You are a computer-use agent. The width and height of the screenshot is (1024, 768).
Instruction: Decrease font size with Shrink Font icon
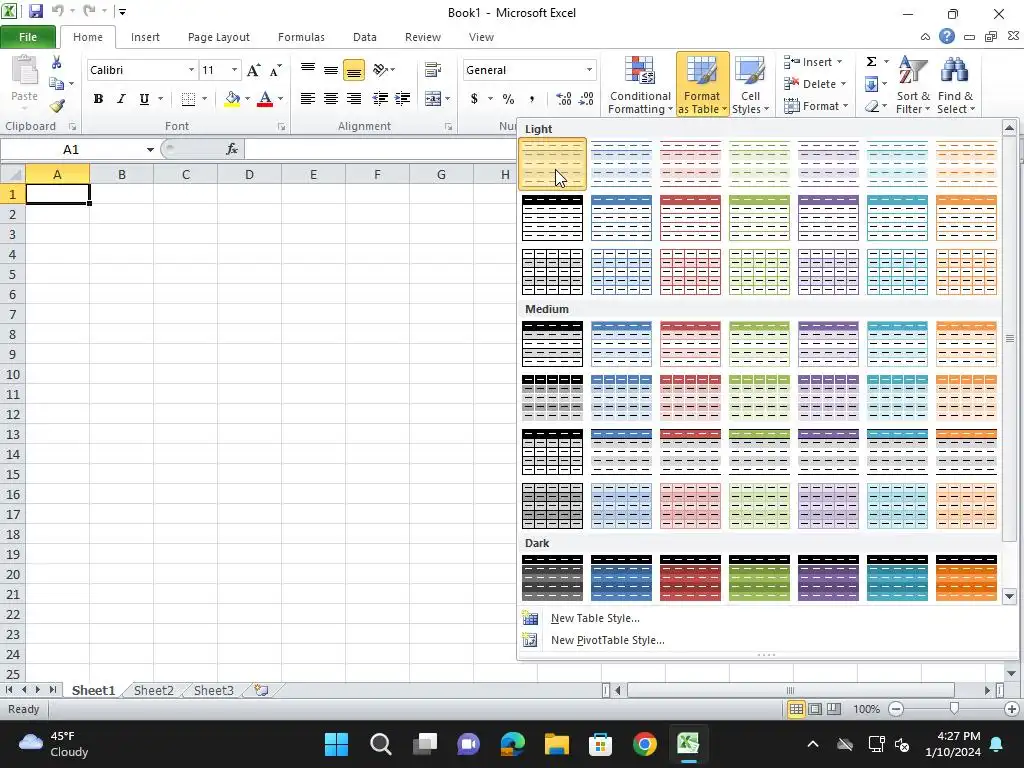point(276,71)
